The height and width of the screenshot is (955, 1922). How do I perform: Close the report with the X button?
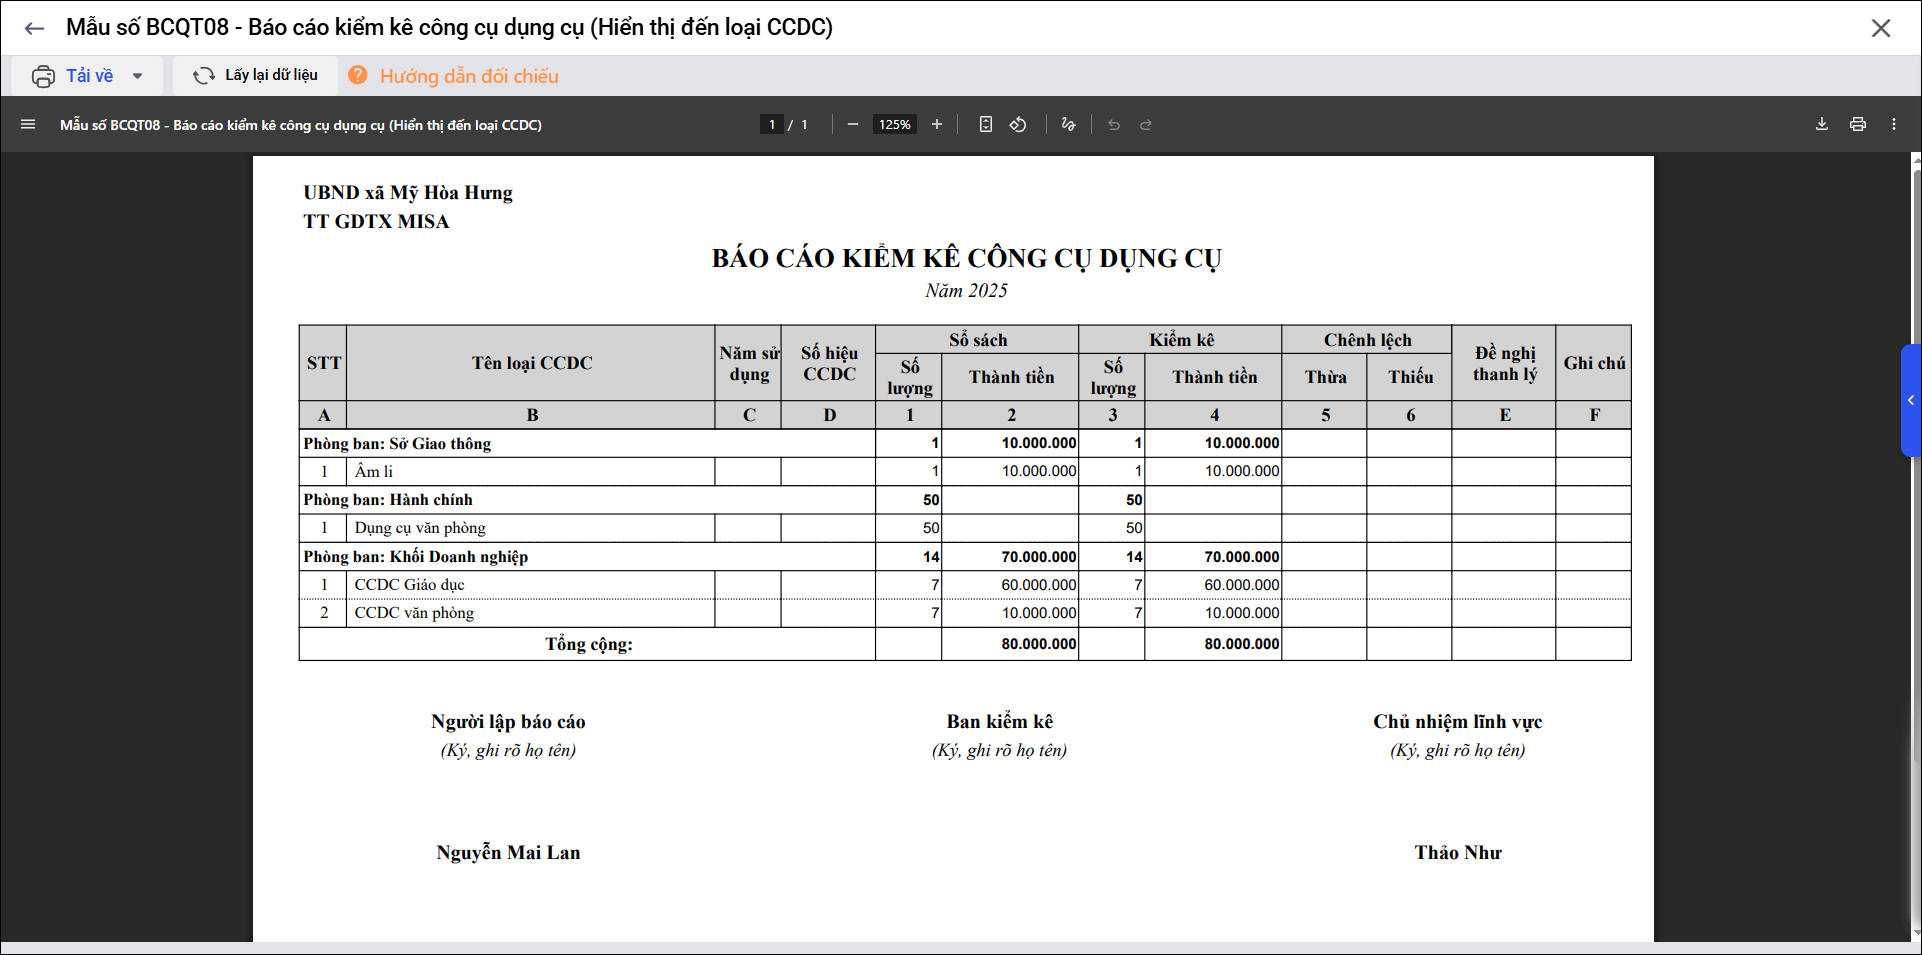pyautogui.click(x=1880, y=28)
